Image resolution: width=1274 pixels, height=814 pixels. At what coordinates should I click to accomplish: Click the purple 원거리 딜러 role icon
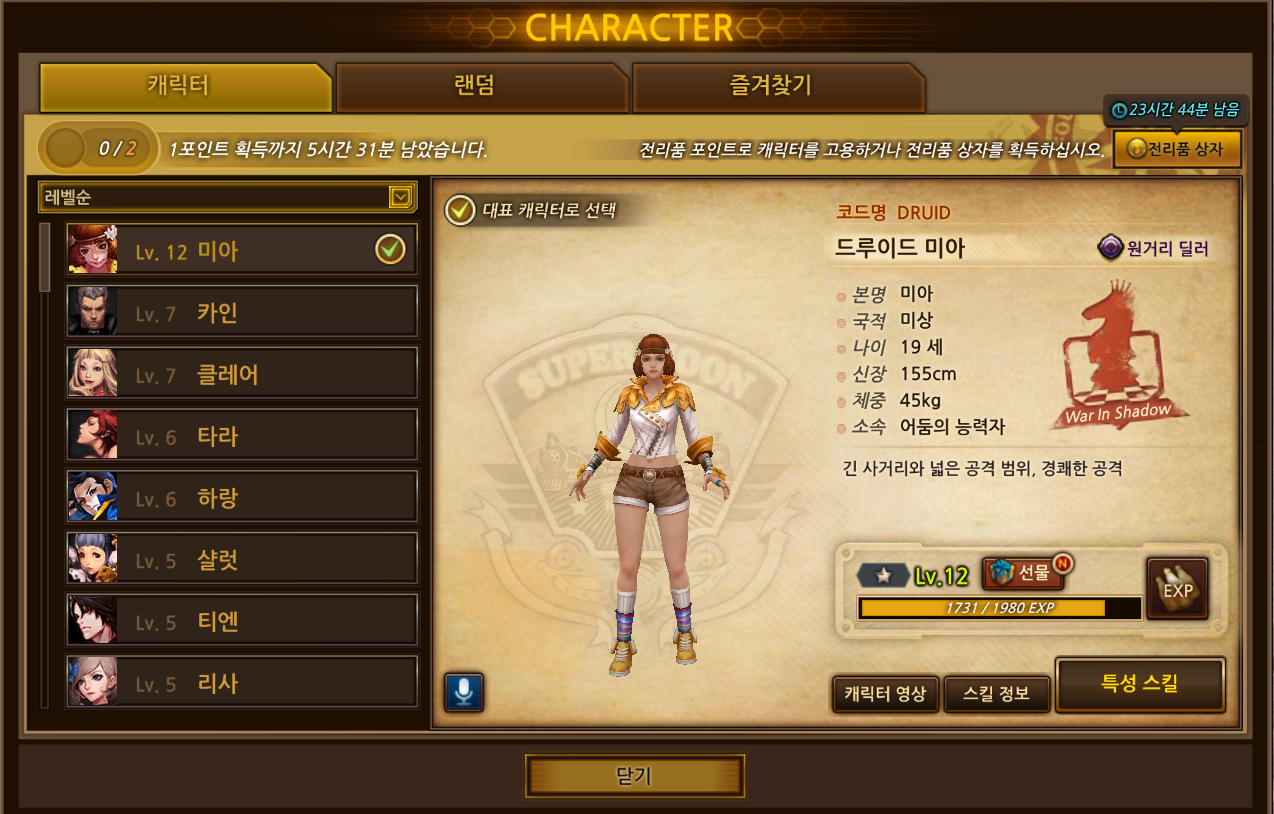pyautogui.click(x=1110, y=248)
